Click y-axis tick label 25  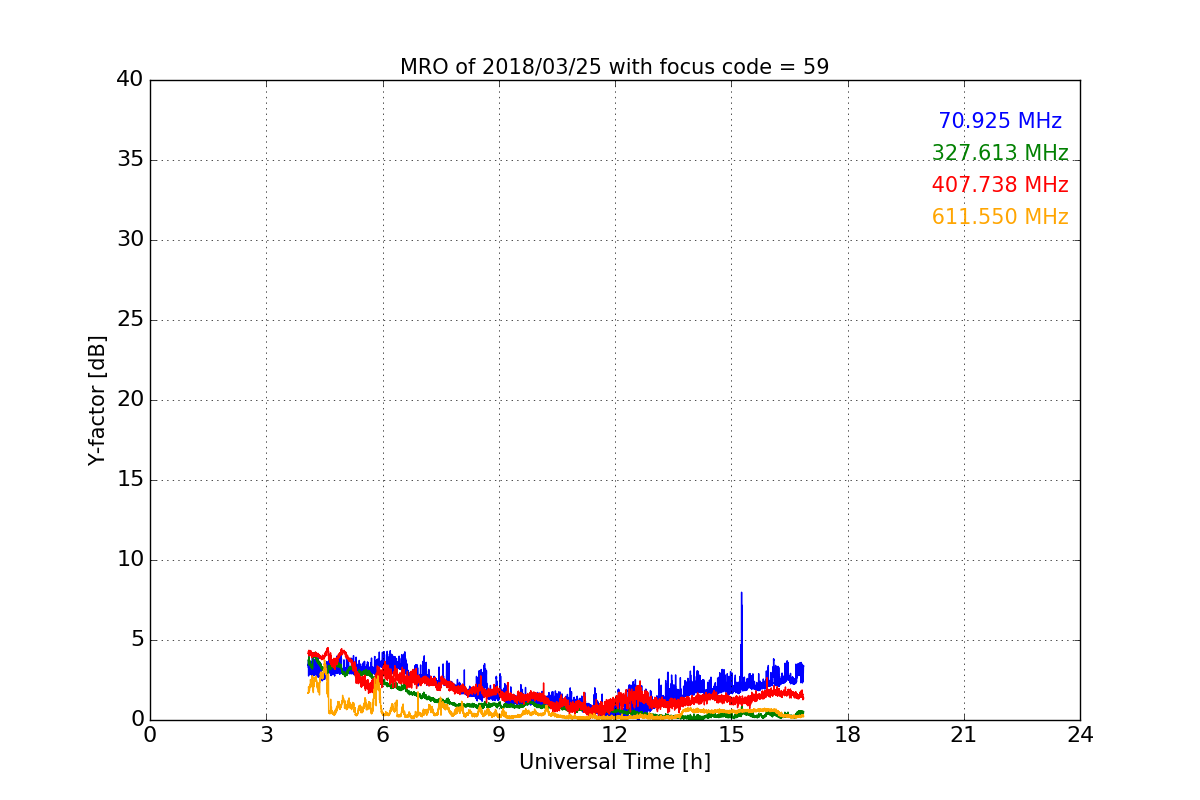pos(130,319)
